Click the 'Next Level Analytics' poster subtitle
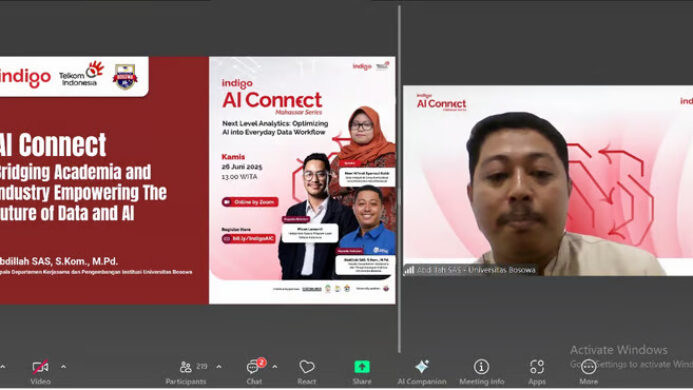Screen dimensions: 693x390 coord(275,128)
